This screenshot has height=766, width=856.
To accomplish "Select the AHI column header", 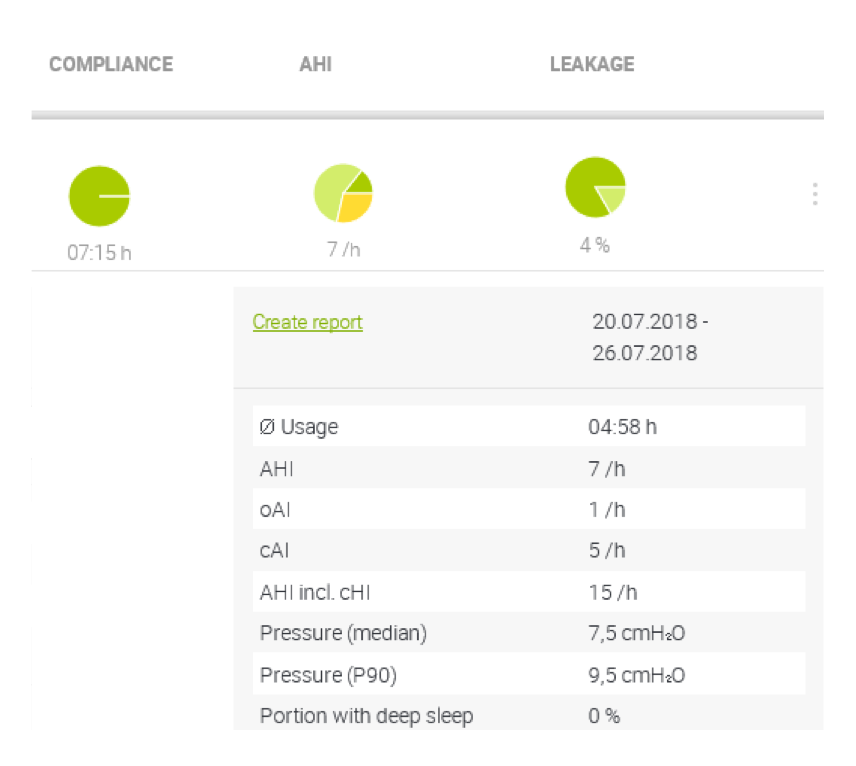I will (x=315, y=64).
